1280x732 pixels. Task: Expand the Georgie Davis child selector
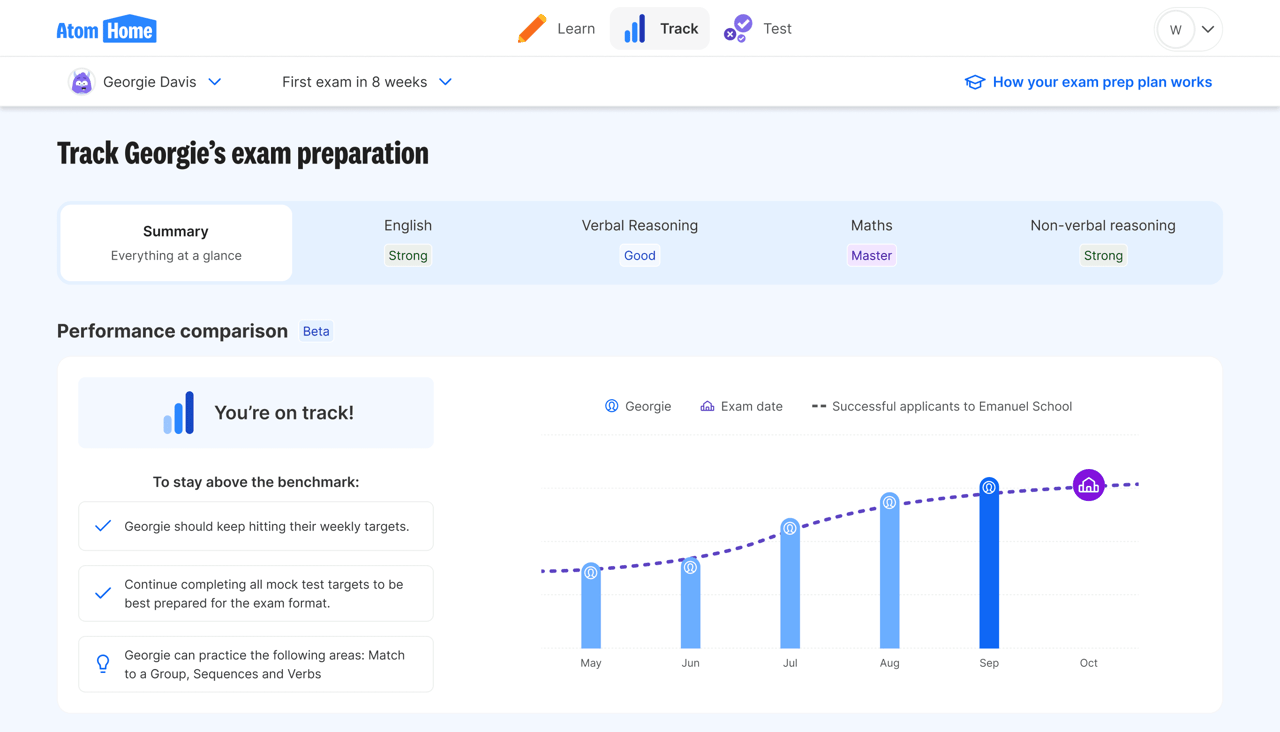[x=215, y=82]
